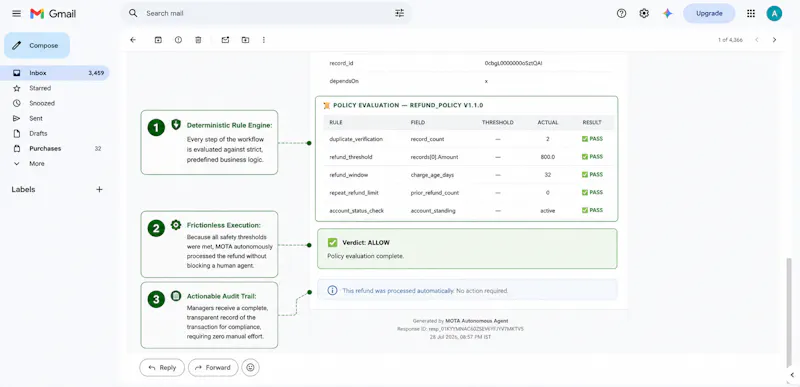This screenshot has width=800, height=387.
Task: Click the PASS result for duplicate_verification
Action: click(592, 139)
